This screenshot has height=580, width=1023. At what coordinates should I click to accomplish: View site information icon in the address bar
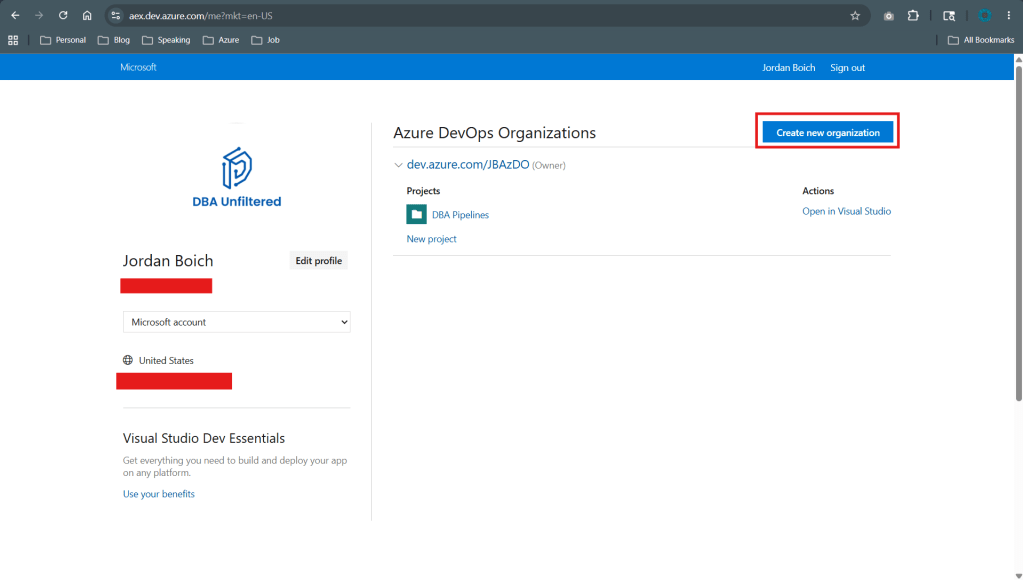pos(115,16)
